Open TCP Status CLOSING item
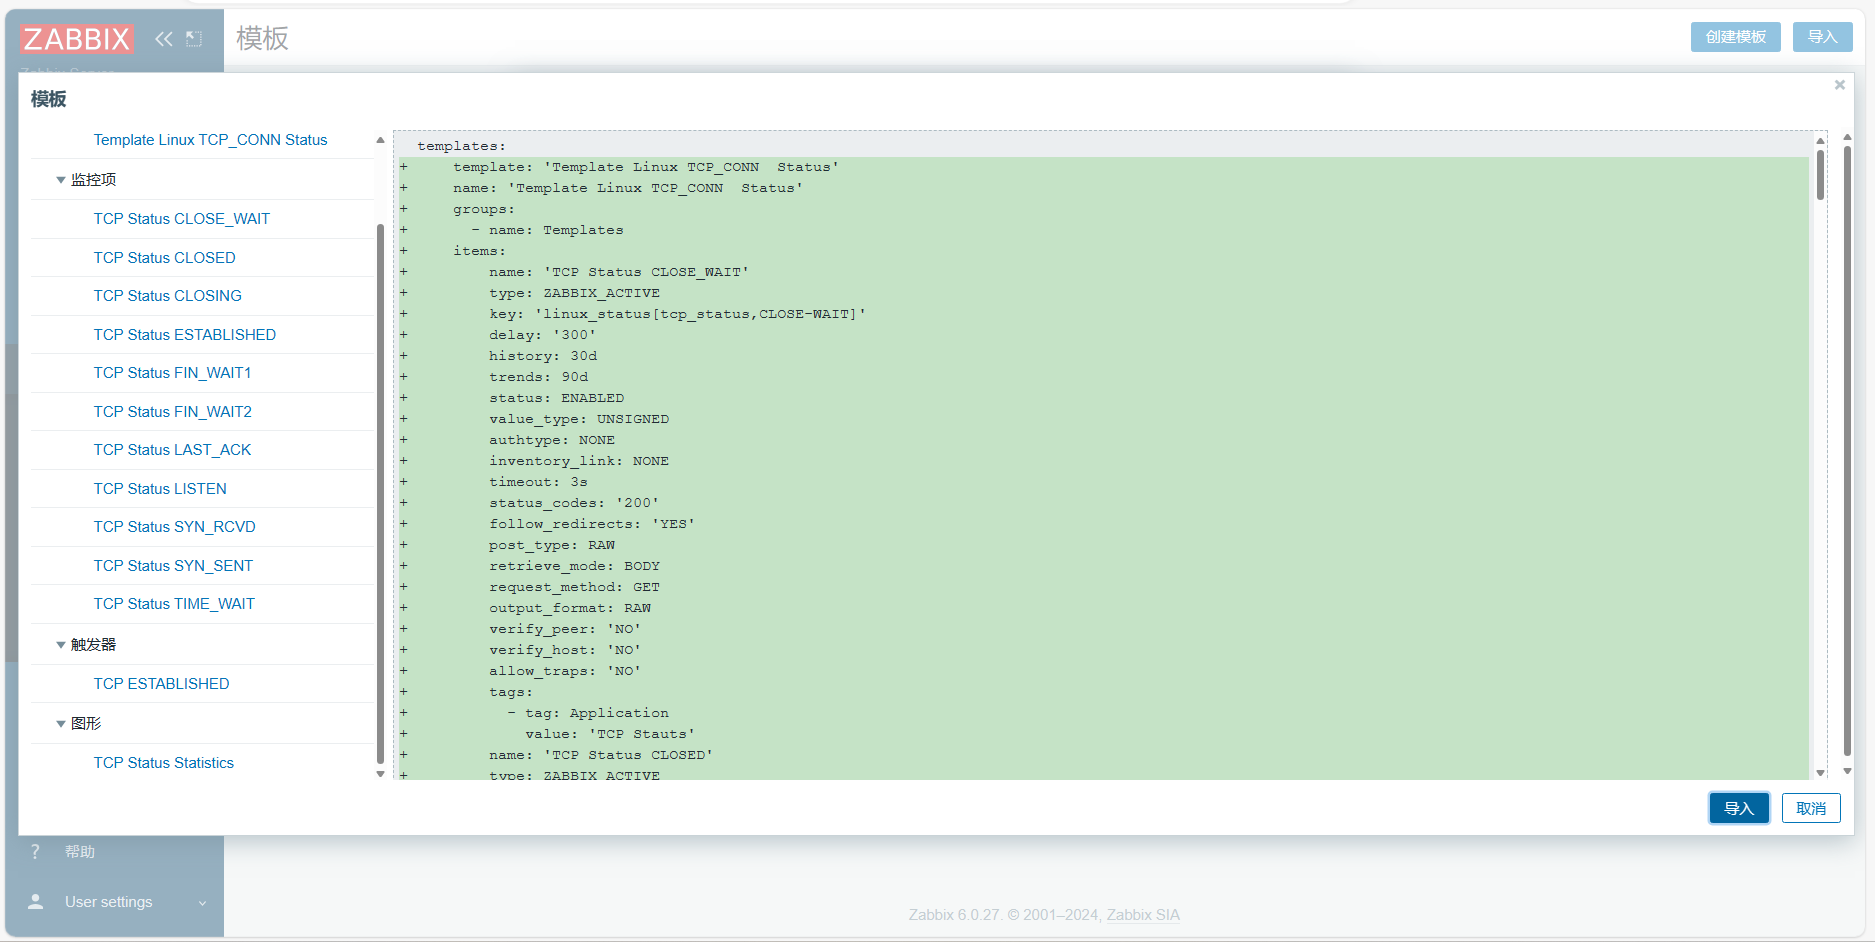 [x=168, y=296]
